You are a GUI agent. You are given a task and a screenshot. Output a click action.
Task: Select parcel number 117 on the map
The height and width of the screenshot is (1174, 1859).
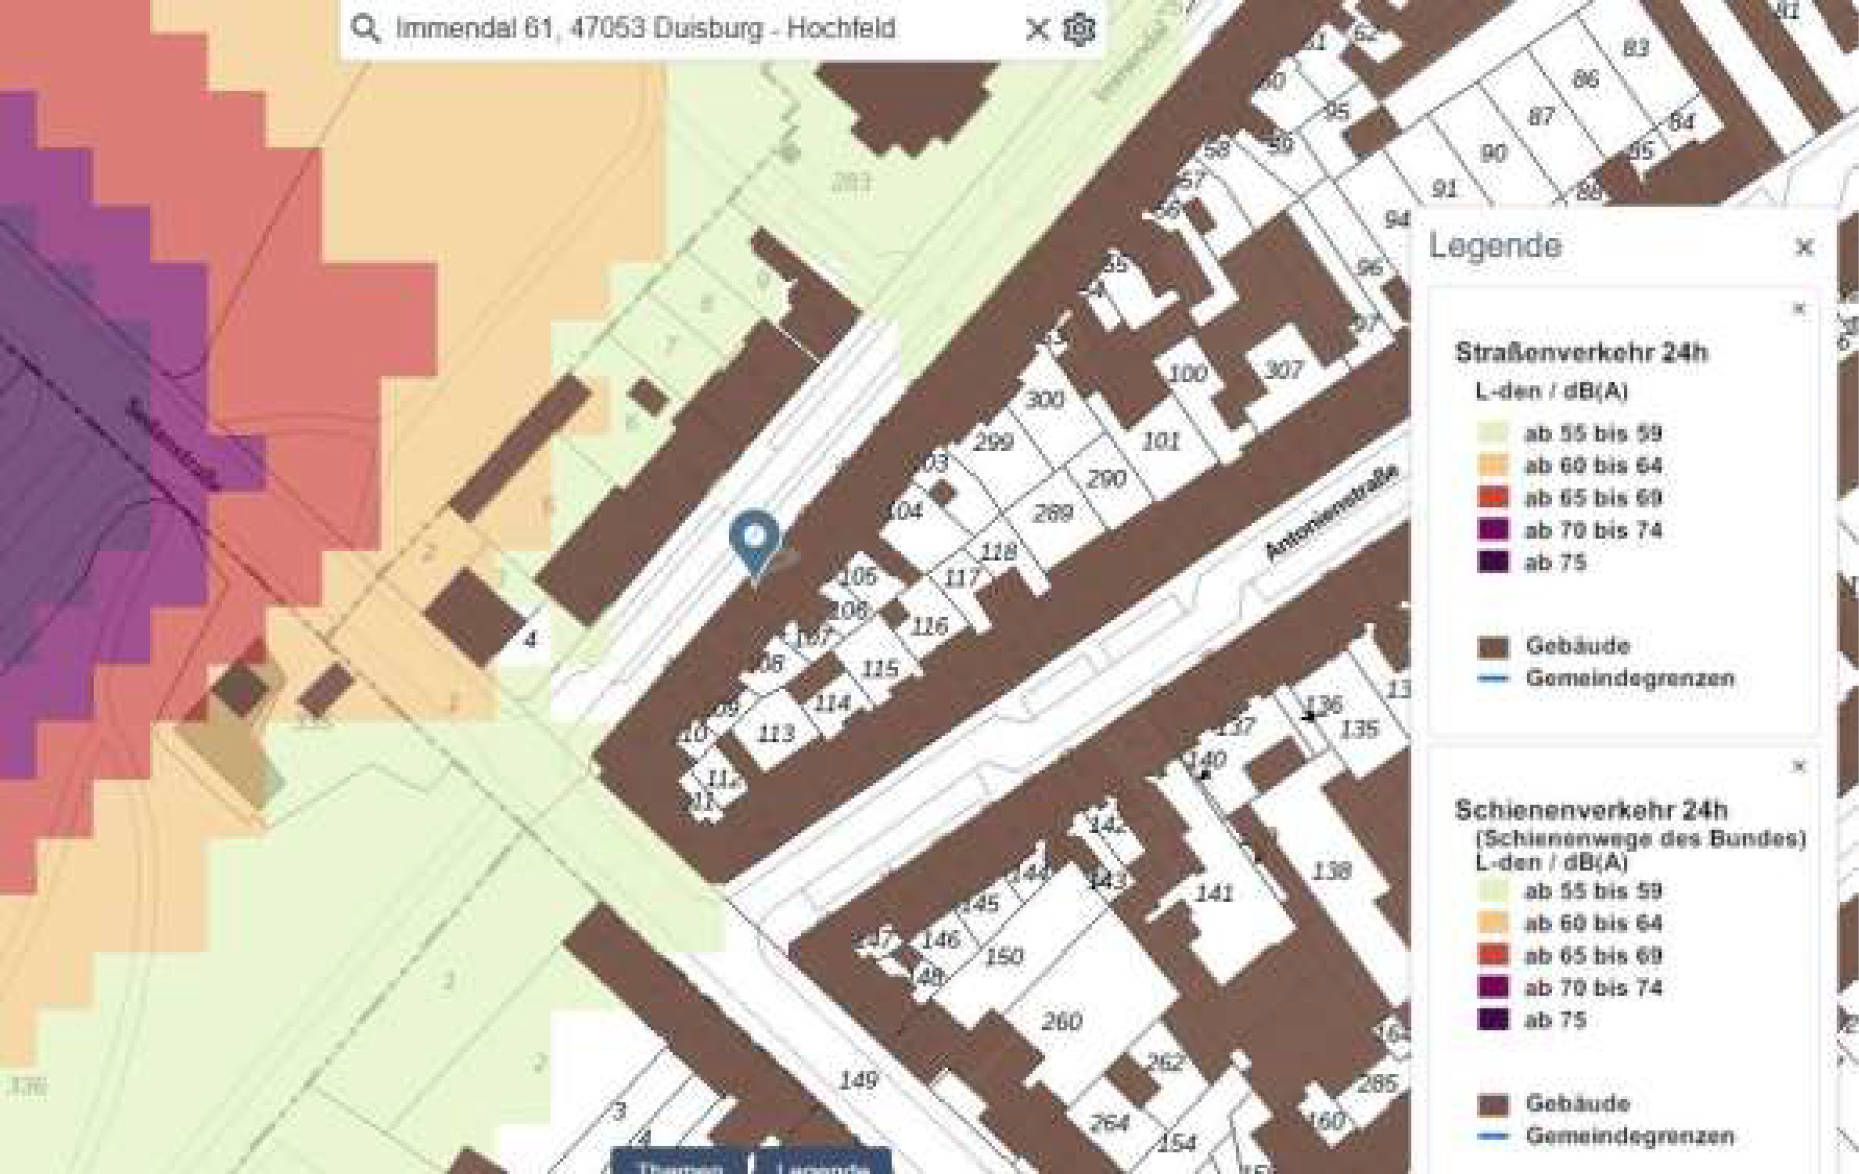(x=962, y=578)
